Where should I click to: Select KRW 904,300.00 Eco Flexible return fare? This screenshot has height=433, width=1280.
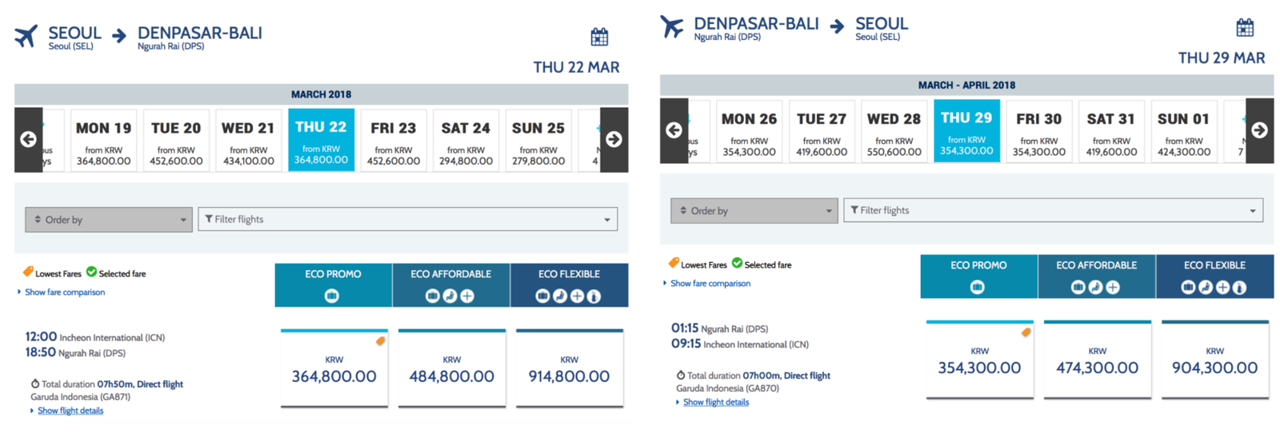click(x=1215, y=358)
